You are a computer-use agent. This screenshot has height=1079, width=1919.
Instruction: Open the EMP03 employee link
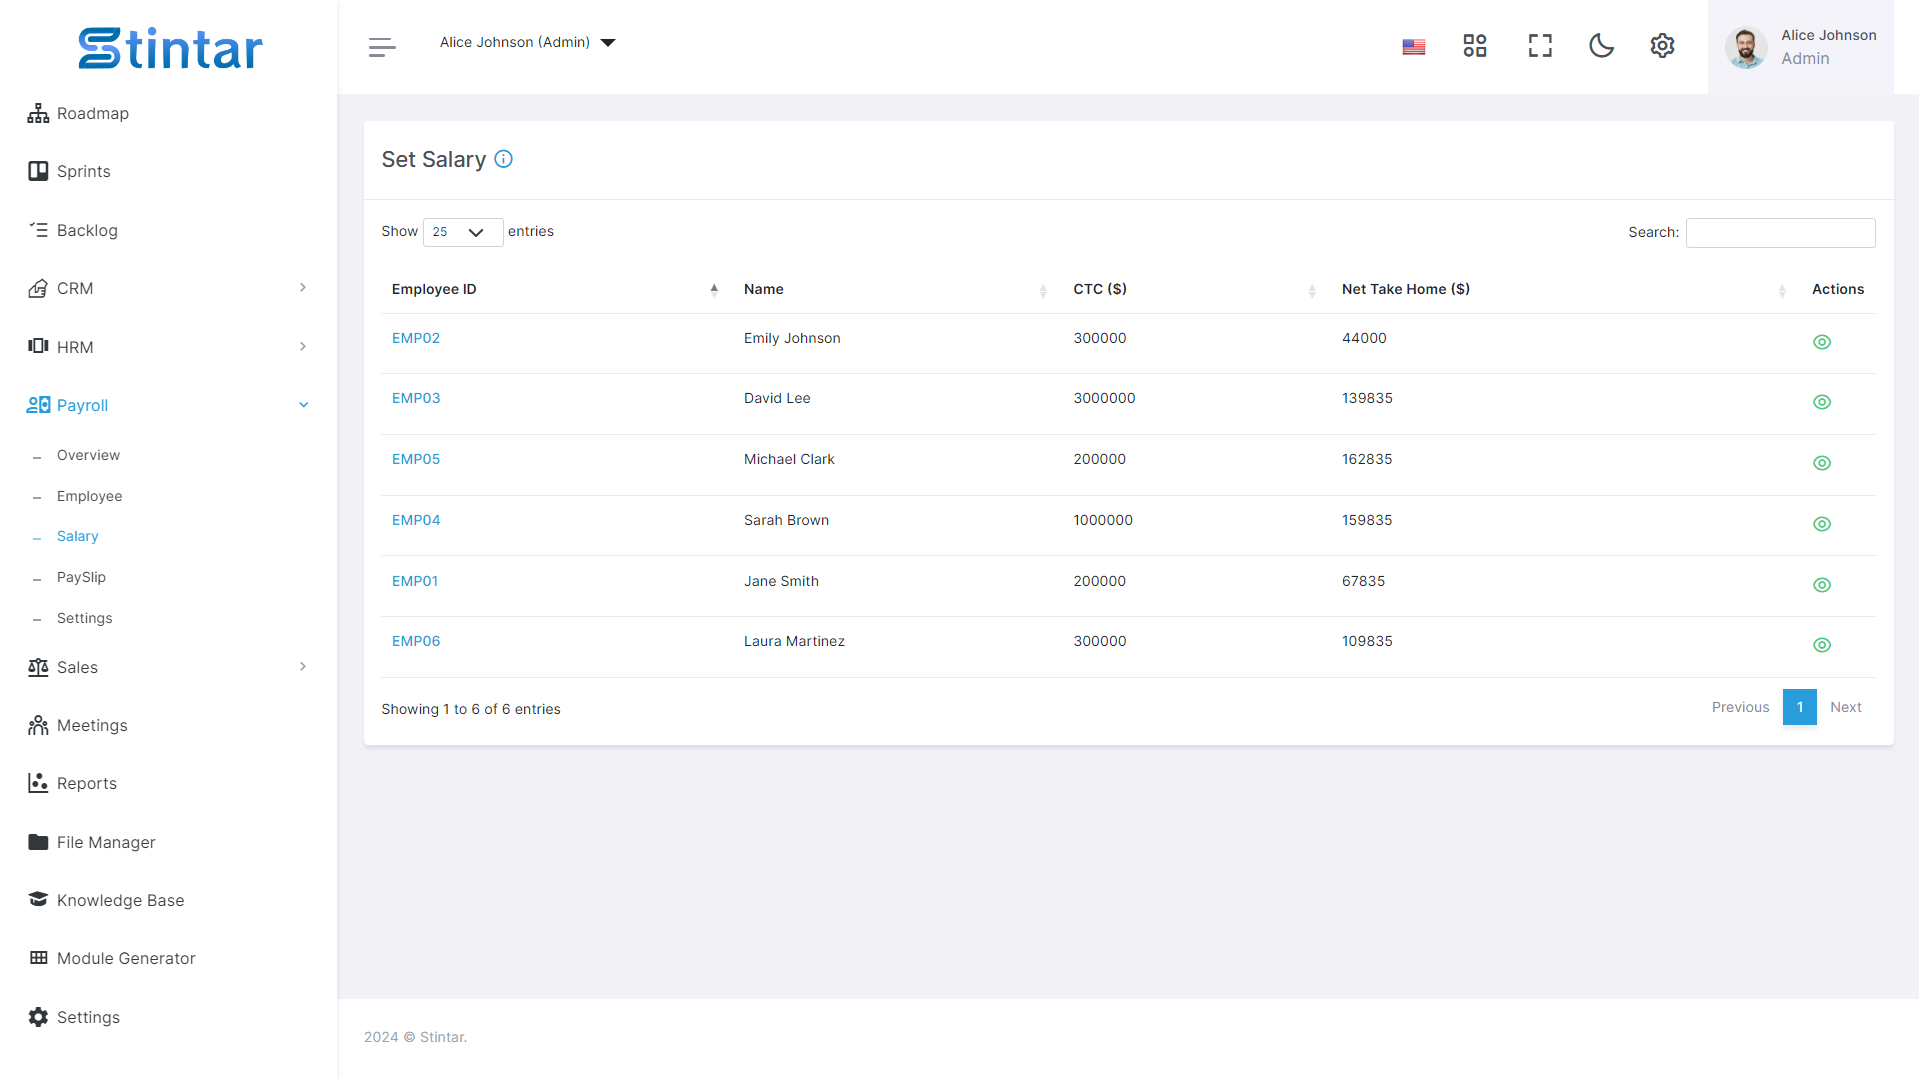[x=416, y=398]
